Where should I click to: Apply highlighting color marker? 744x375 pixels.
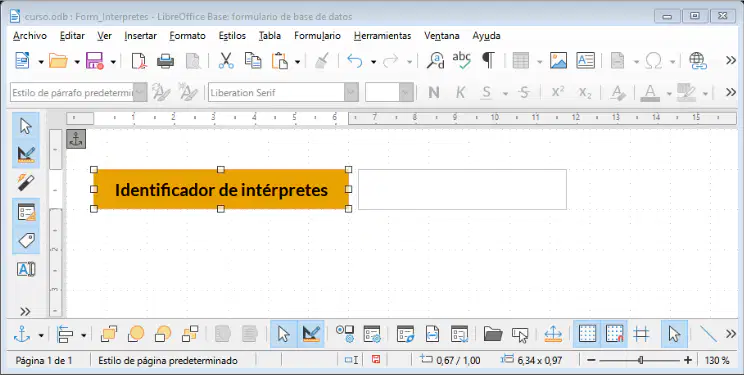(x=686, y=93)
